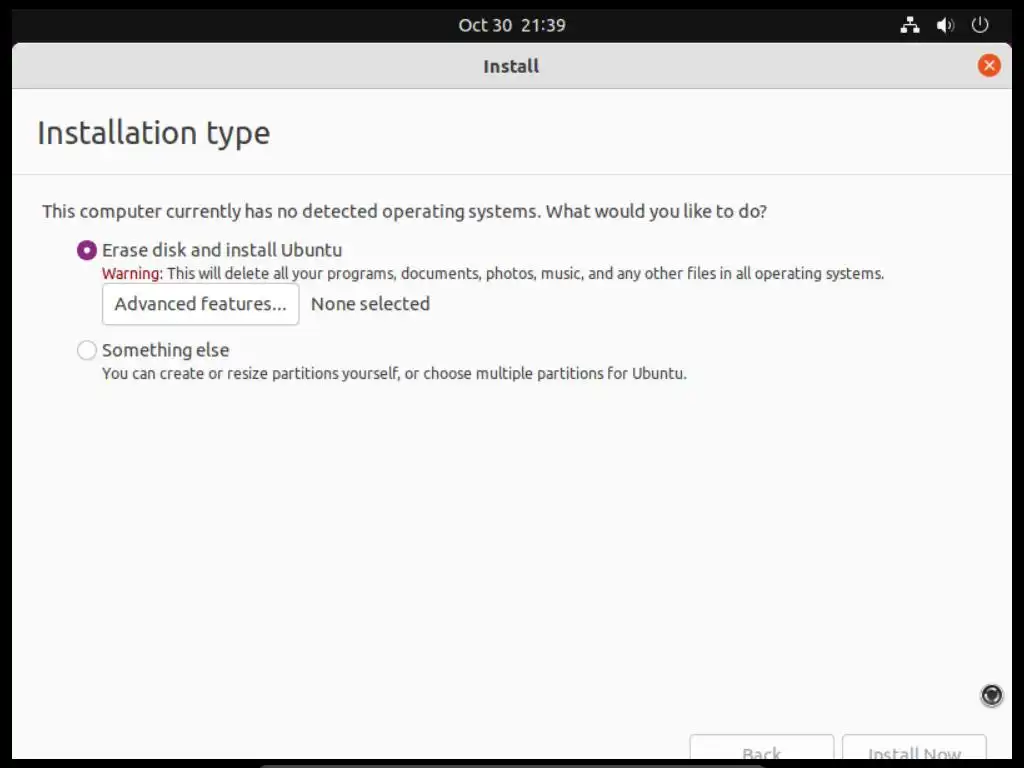Click the volume speaker icon
The image size is (1024, 768).
945,25
